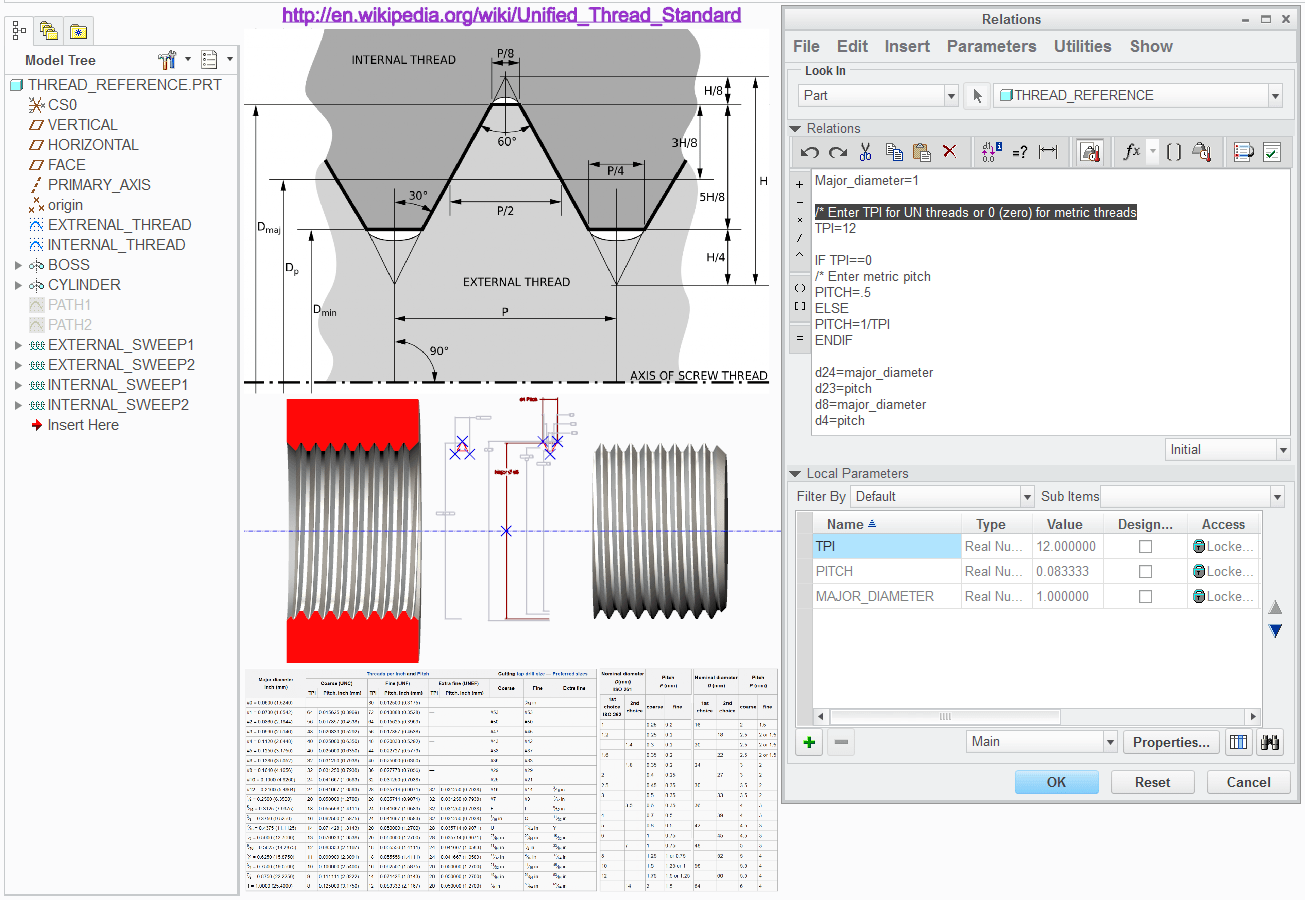The width and height of the screenshot is (1305, 900).
Task: Switch to the Favorites navigator tab
Action: tap(78, 32)
